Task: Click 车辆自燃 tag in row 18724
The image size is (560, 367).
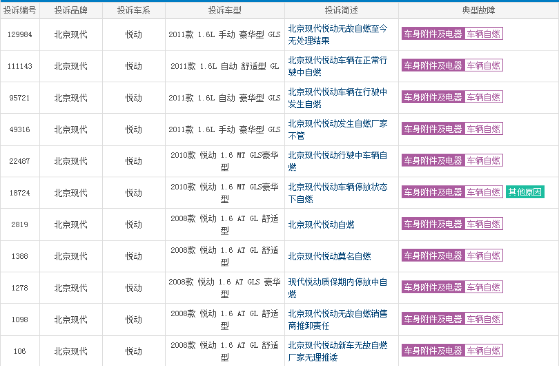Action: tap(484, 192)
